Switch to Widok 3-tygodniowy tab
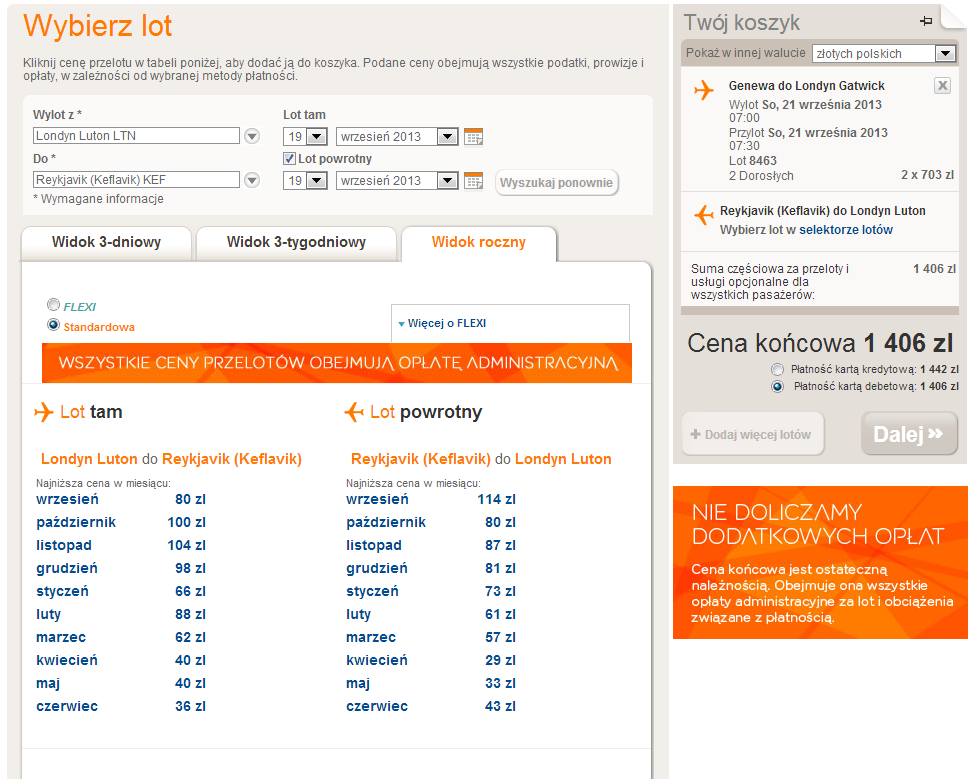 pos(296,243)
